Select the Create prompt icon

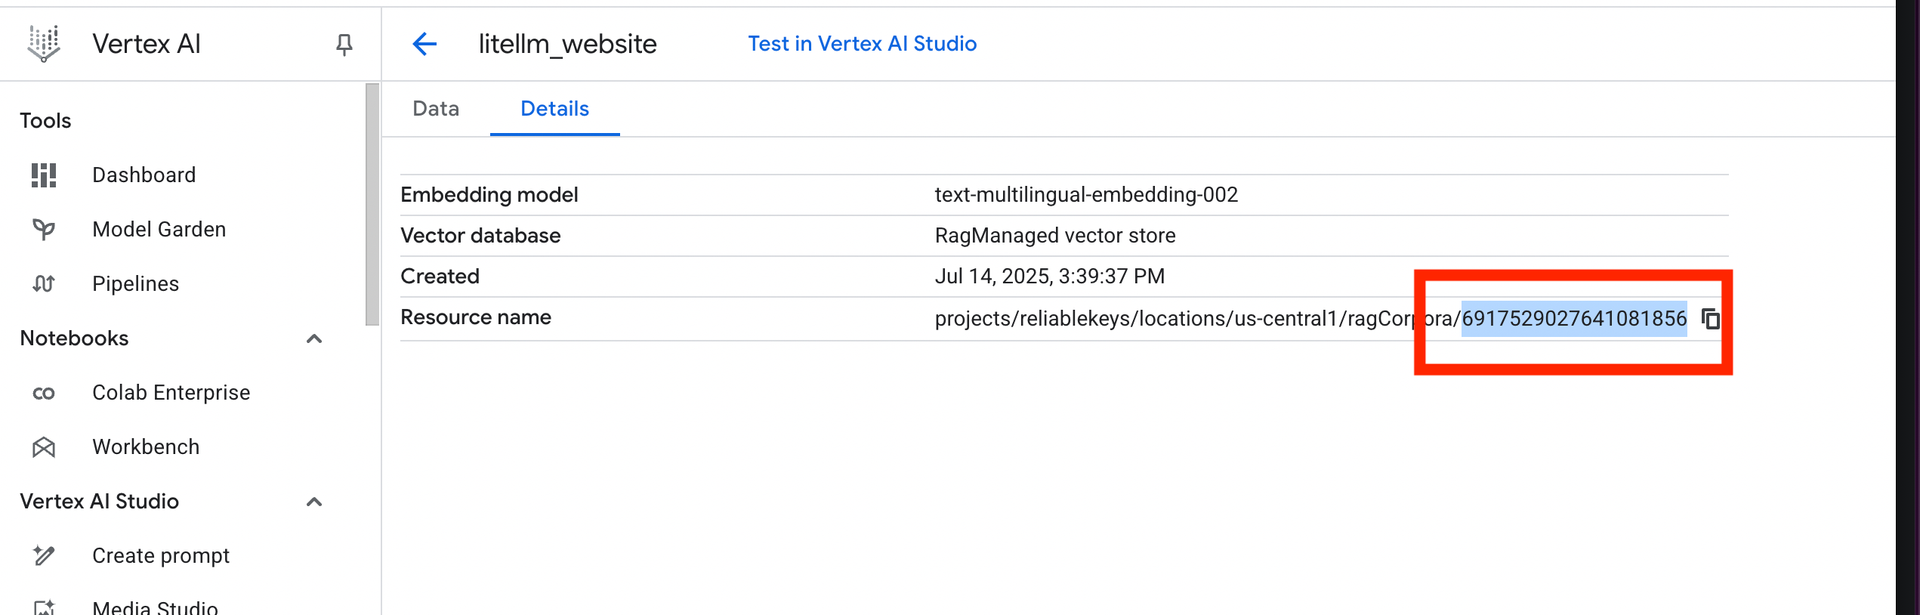[44, 555]
